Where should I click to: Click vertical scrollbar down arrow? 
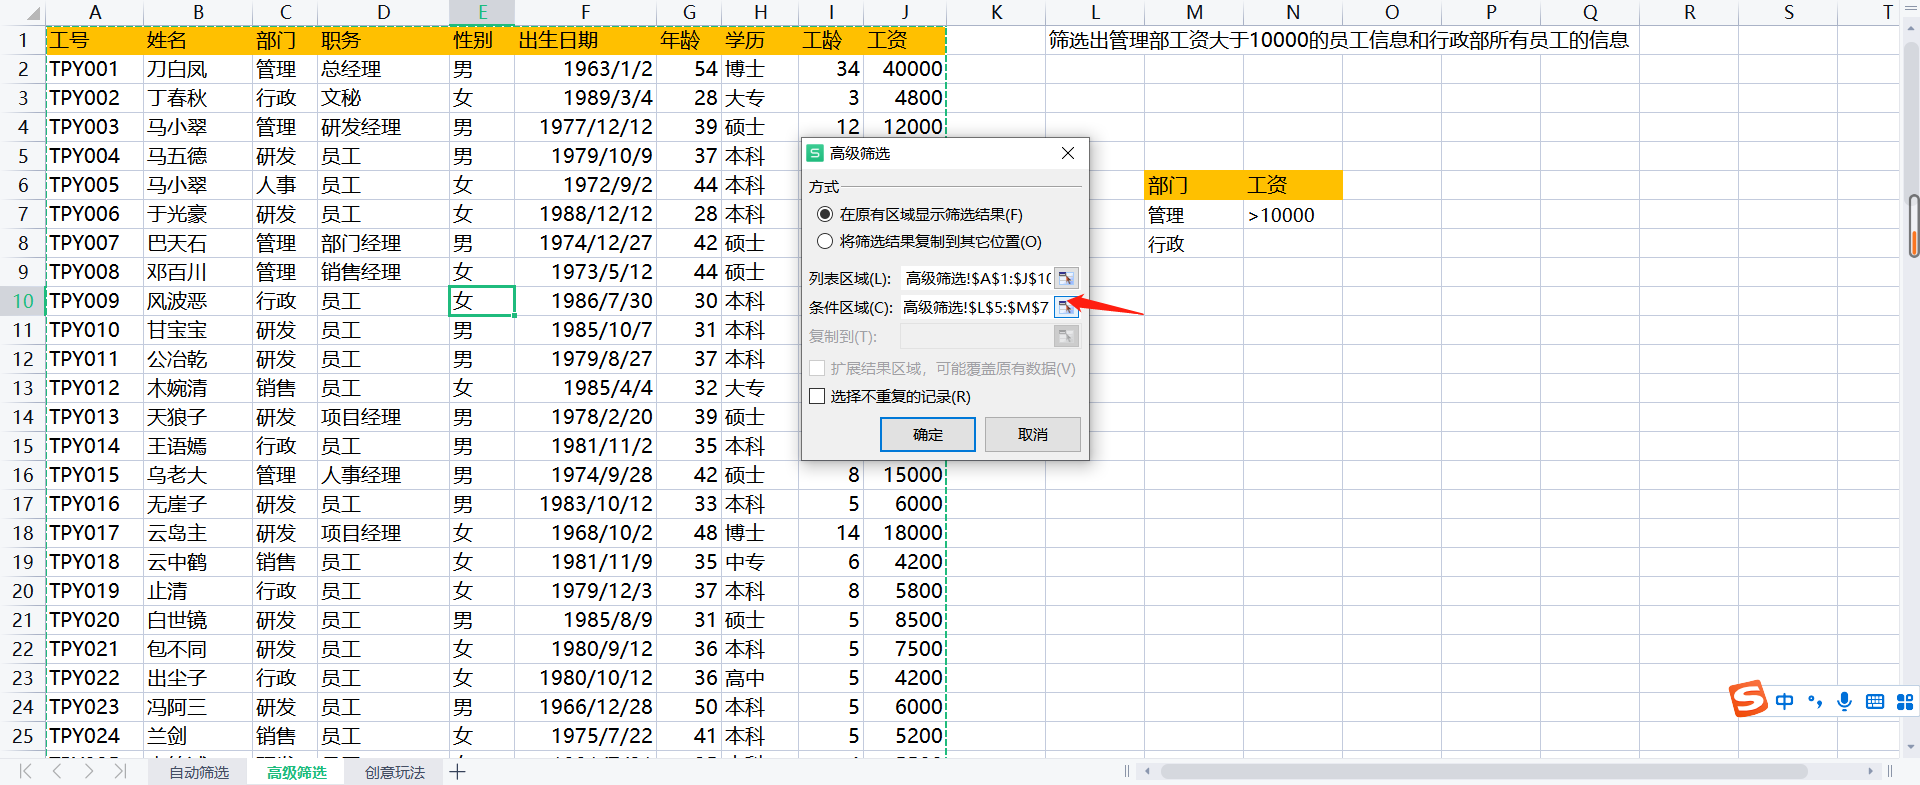tap(1911, 746)
